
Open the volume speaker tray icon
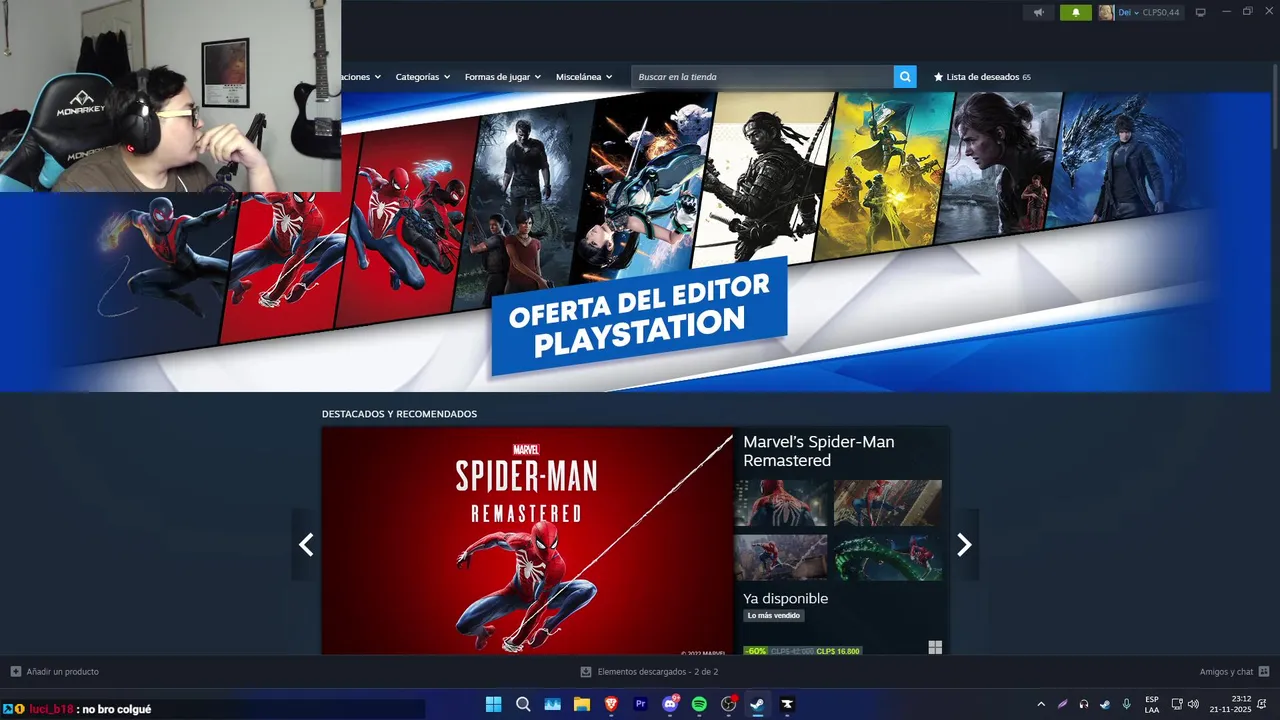point(1193,704)
